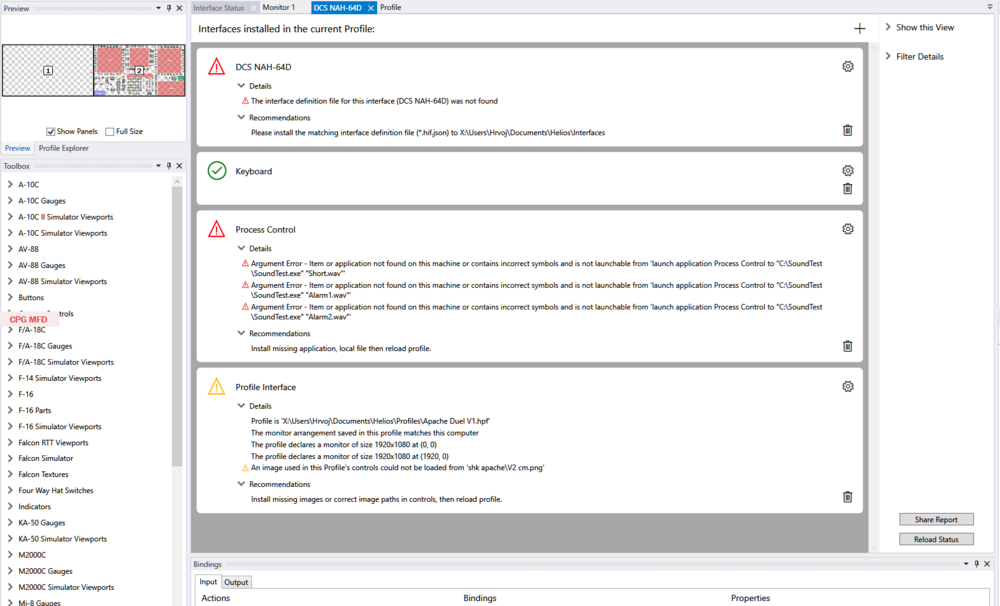Enable the Full Size checkbox
1000x606 pixels.
[x=110, y=132]
